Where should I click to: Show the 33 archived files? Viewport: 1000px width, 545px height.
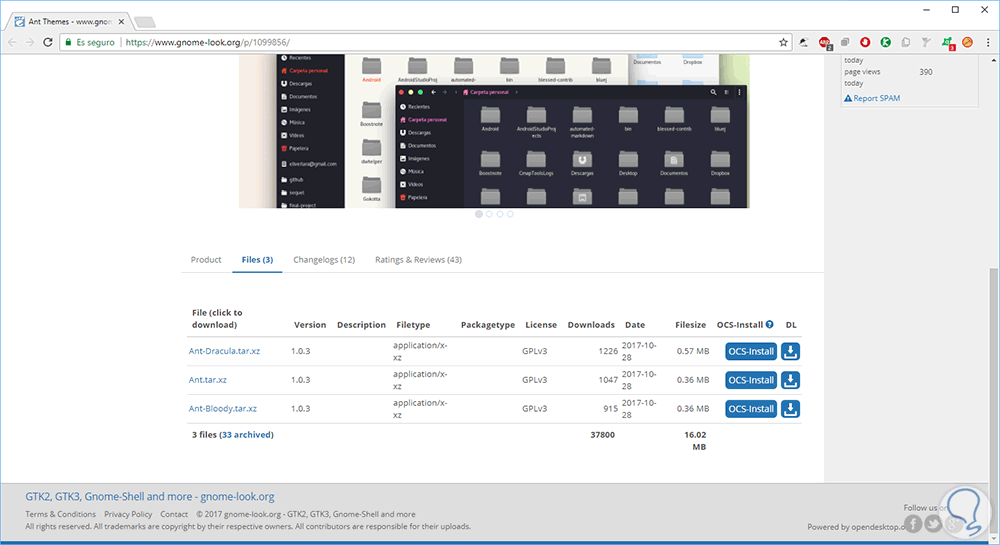tap(246, 435)
